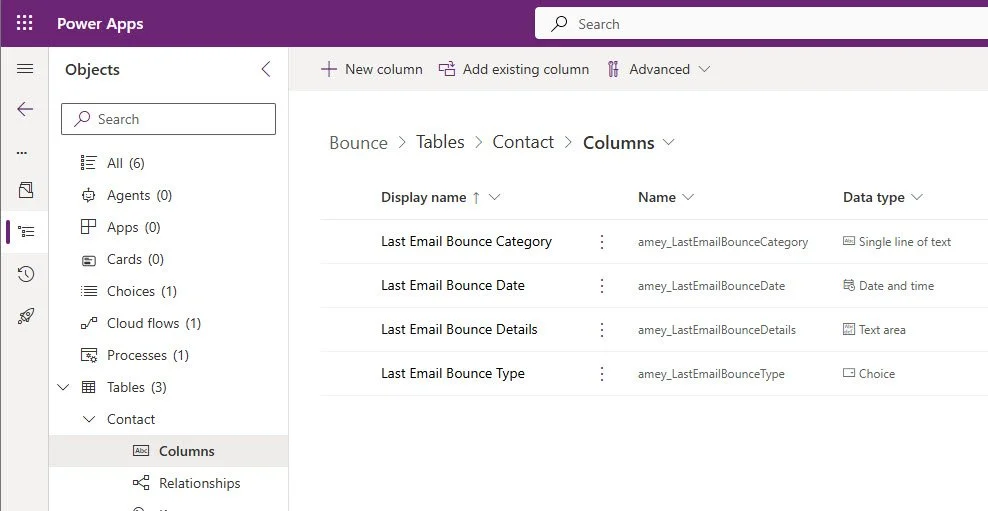Click Choice data type cell
This screenshot has width=988, height=511.
(869, 374)
